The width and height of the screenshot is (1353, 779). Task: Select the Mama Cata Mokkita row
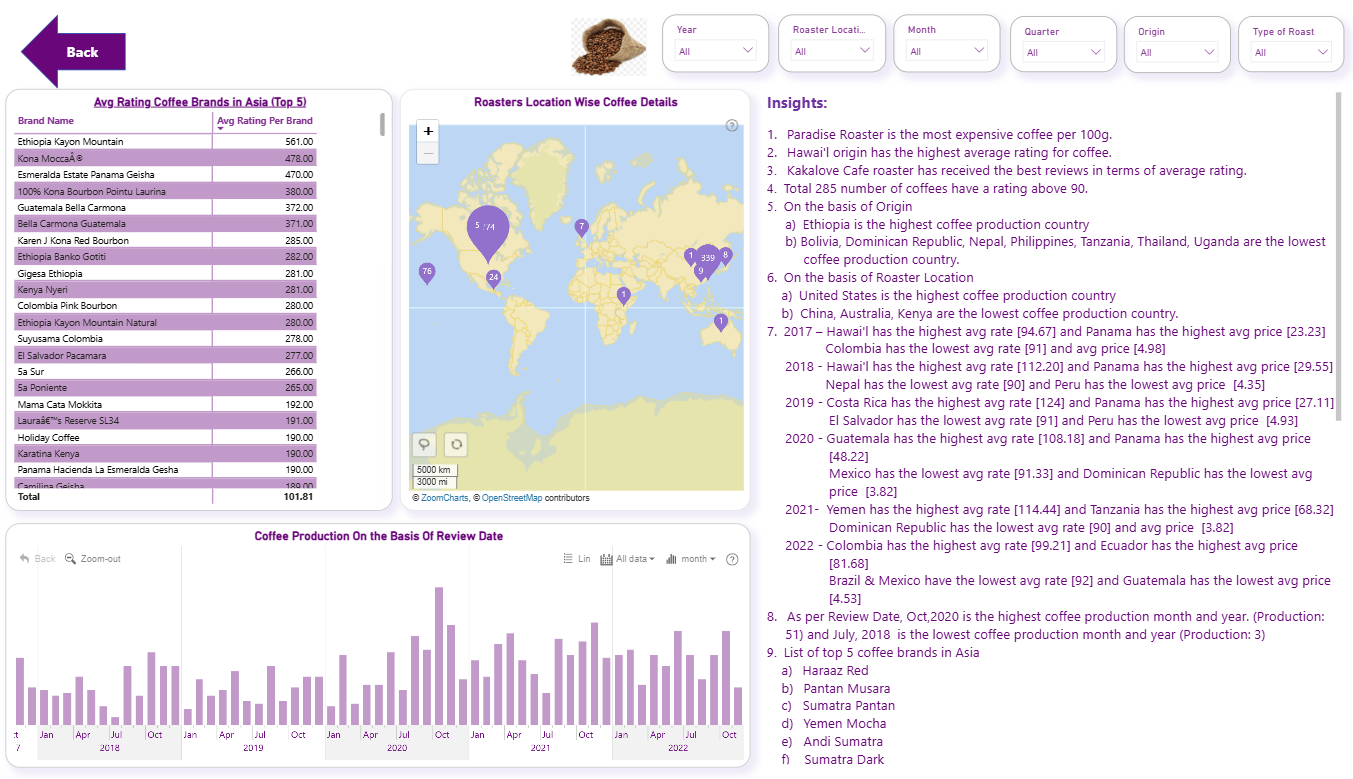(x=166, y=405)
